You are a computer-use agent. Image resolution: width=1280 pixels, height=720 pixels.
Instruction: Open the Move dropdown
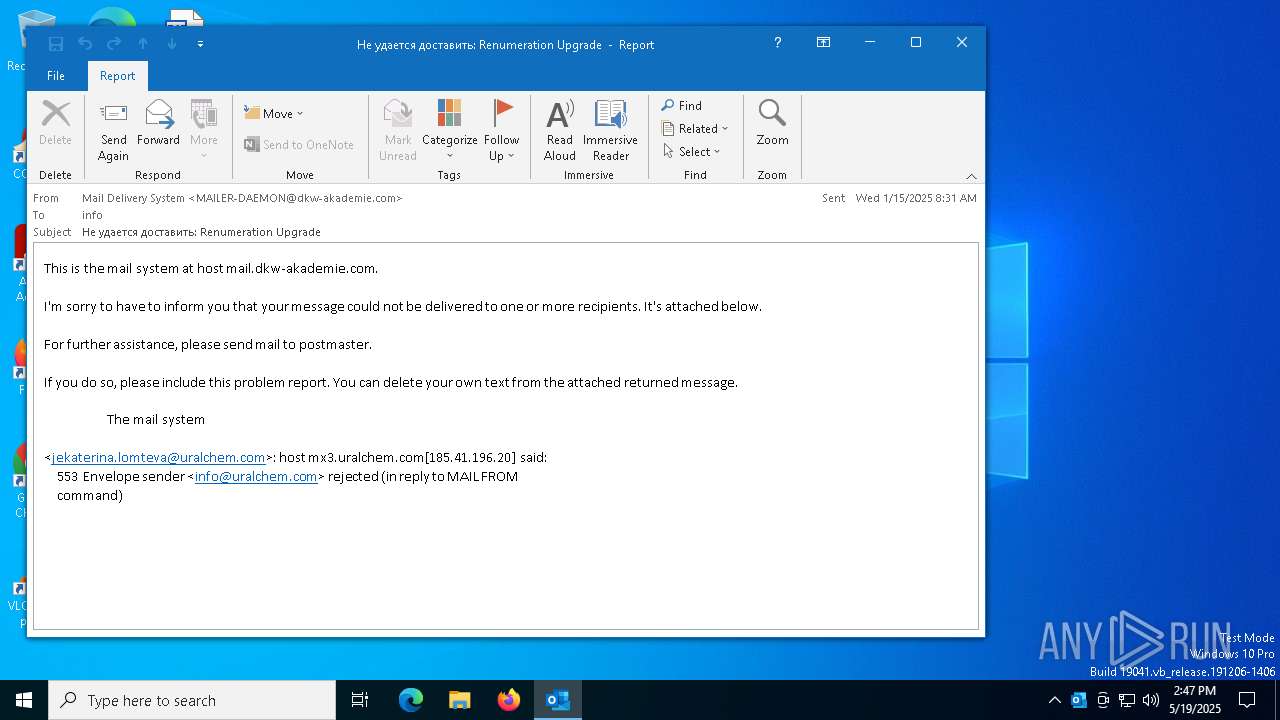click(x=274, y=114)
